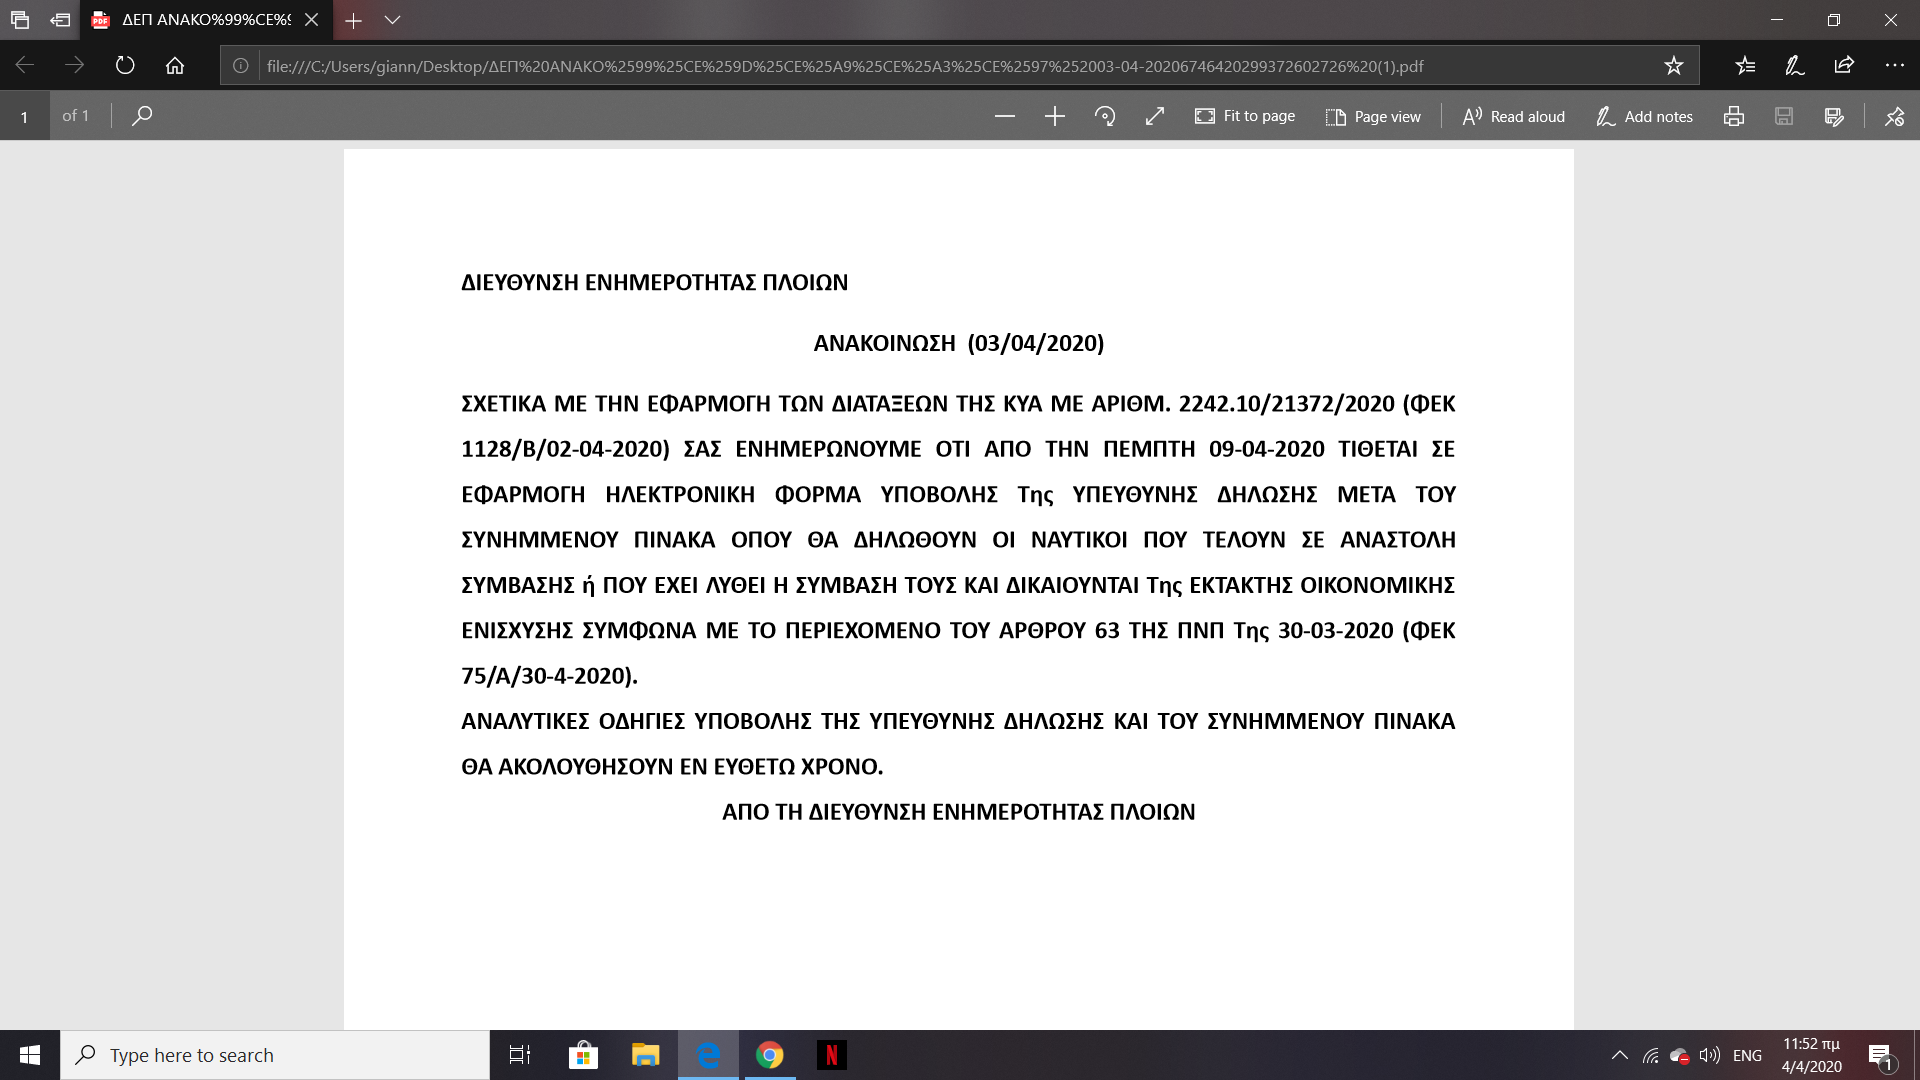
Task: Open the clock showing 11:52 πμ
Action: [x=1811, y=1055]
